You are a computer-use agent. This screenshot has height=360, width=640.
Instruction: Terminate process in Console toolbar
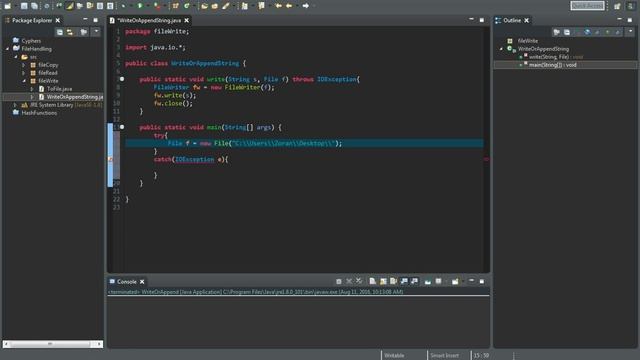pyautogui.click(x=338, y=281)
